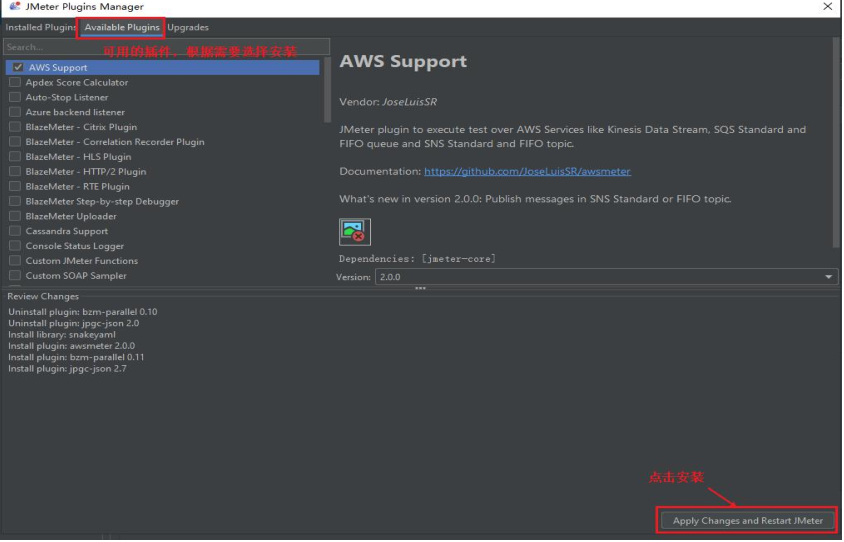The width and height of the screenshot is (844, 542).
Task: Tick BlazeMeter - HTTP/2 Plugin checkbox
Action: click(15, 171)
